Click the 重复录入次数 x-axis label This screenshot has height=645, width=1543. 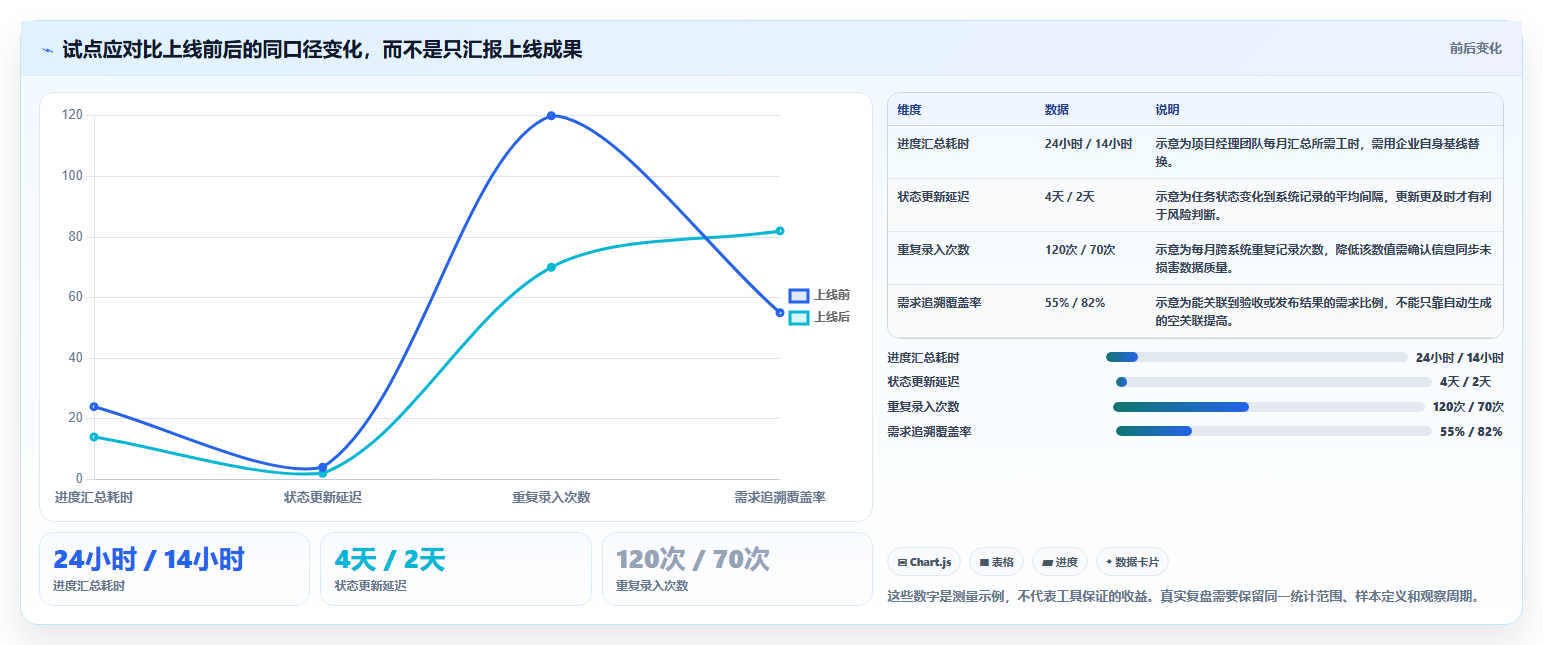[x=551, y=497]
